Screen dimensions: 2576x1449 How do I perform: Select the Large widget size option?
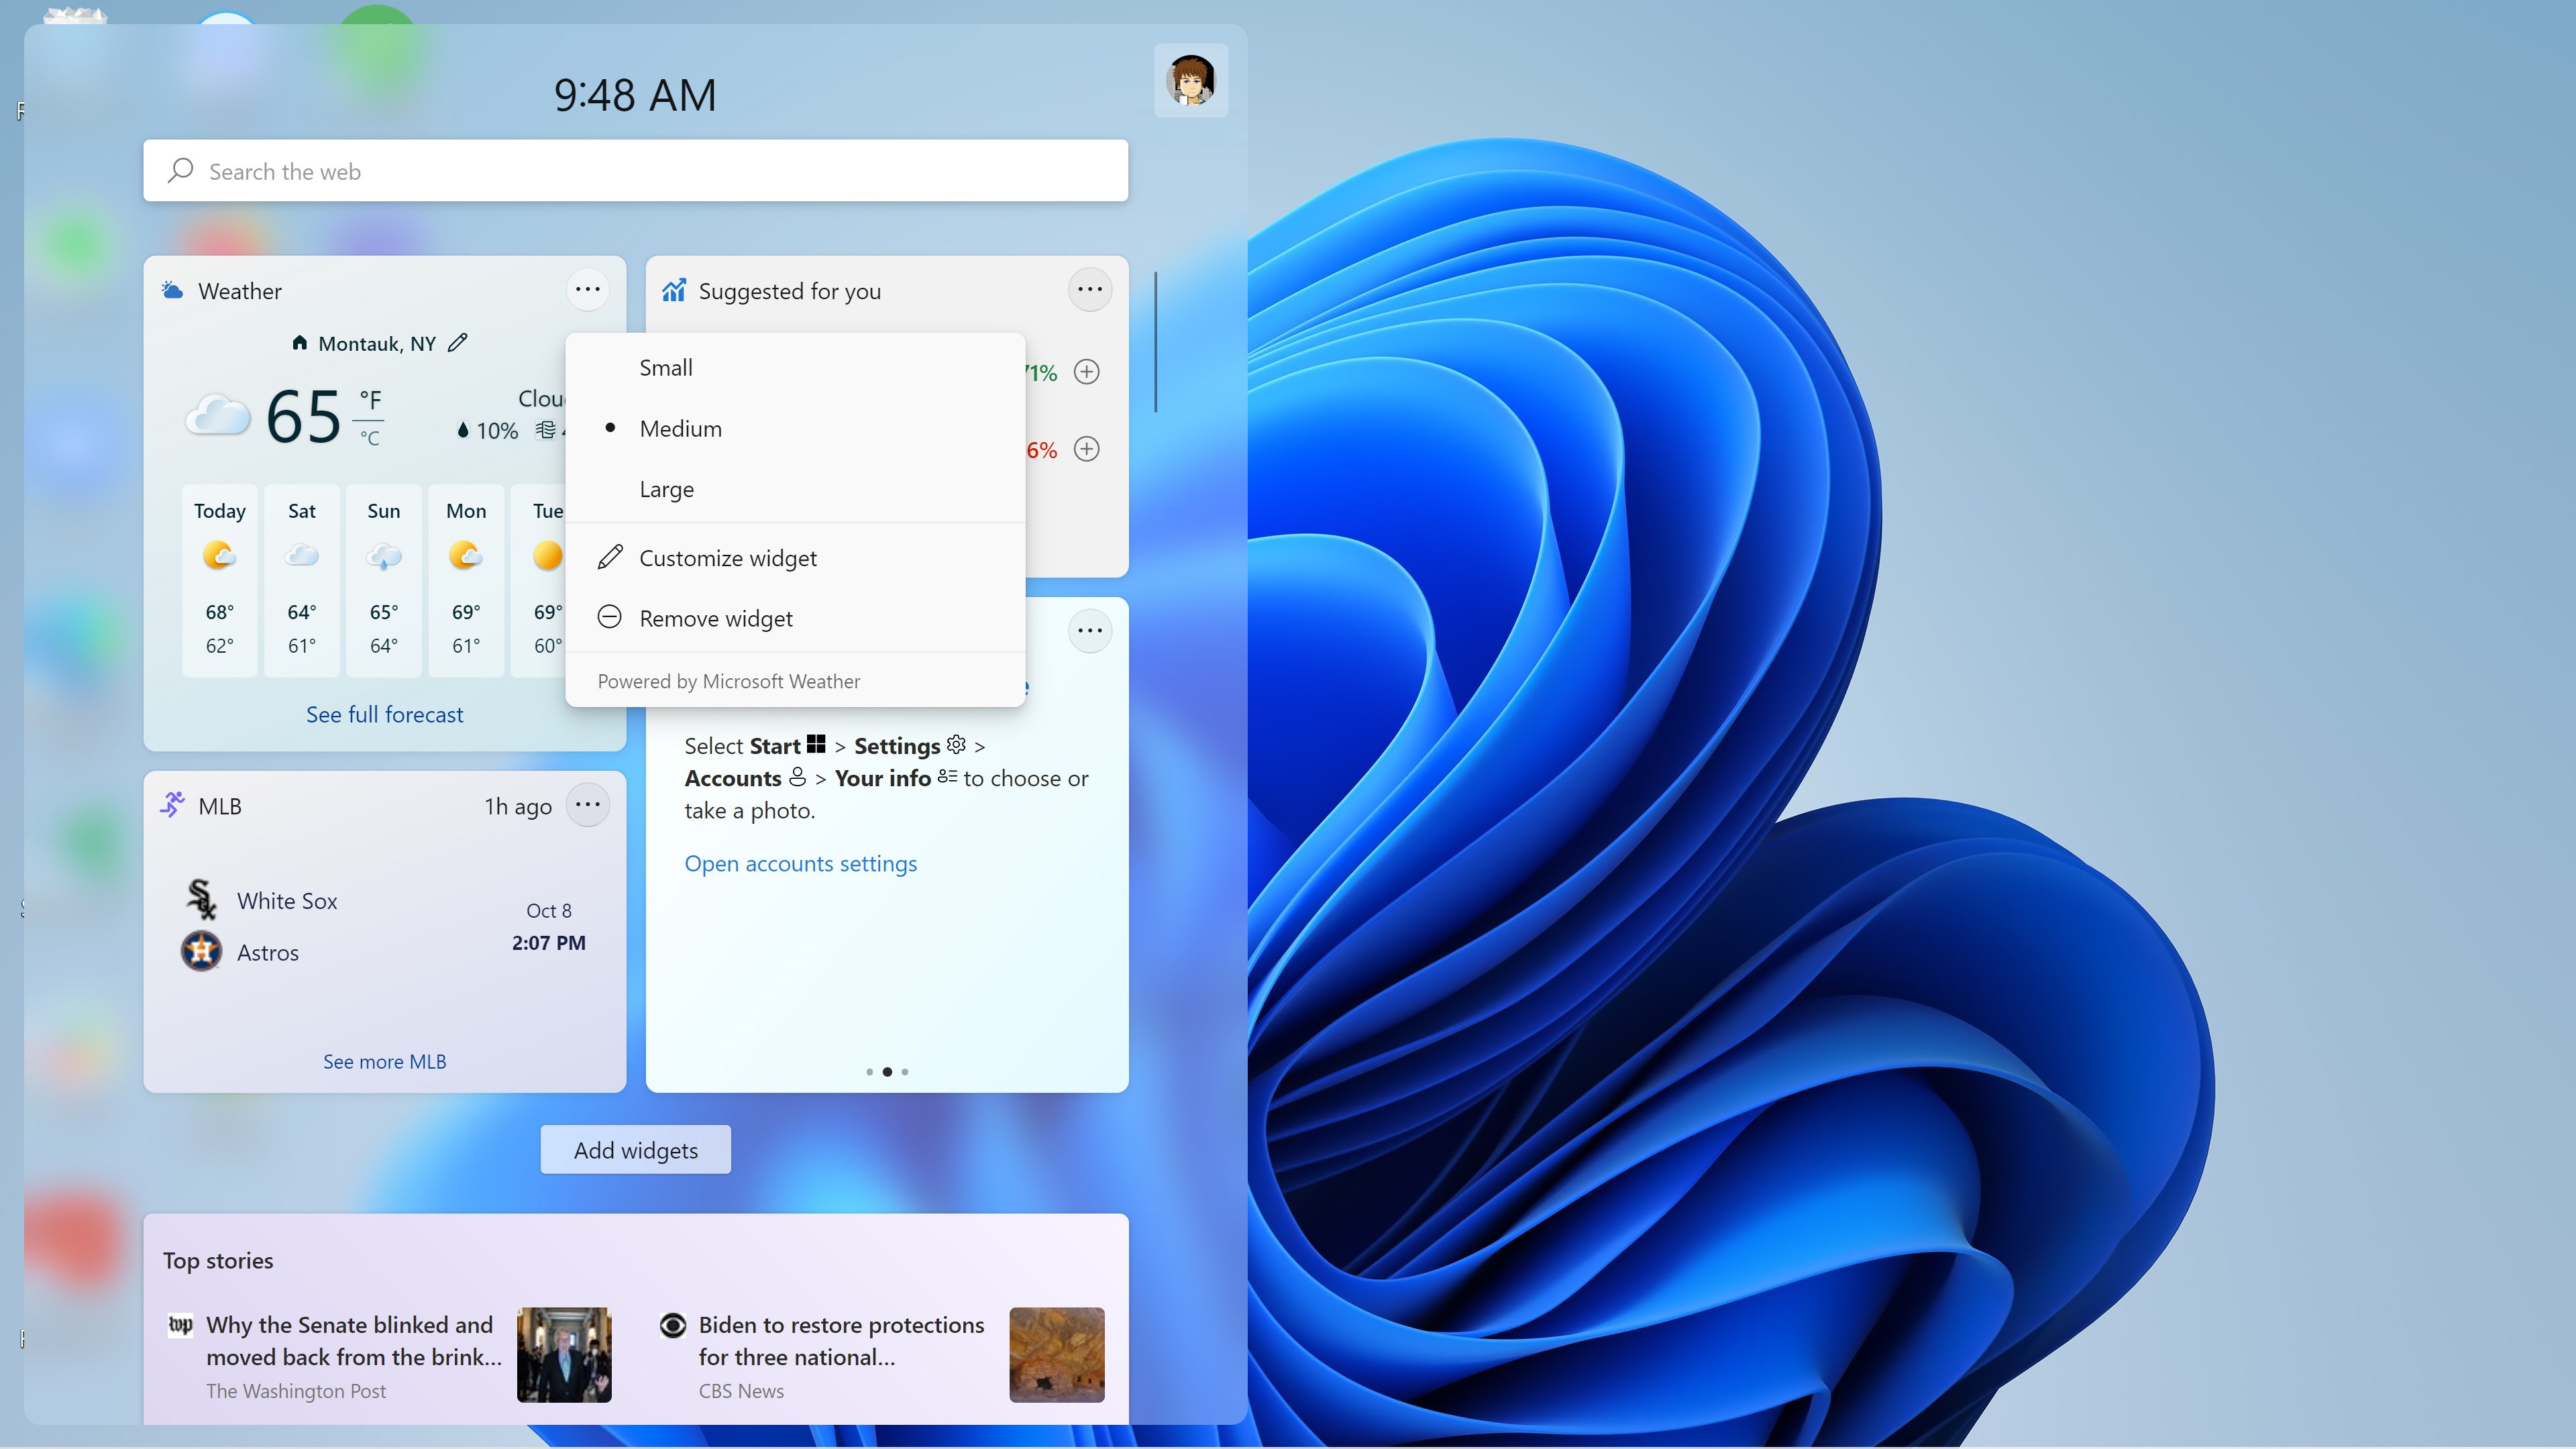[x=667, y=488]
